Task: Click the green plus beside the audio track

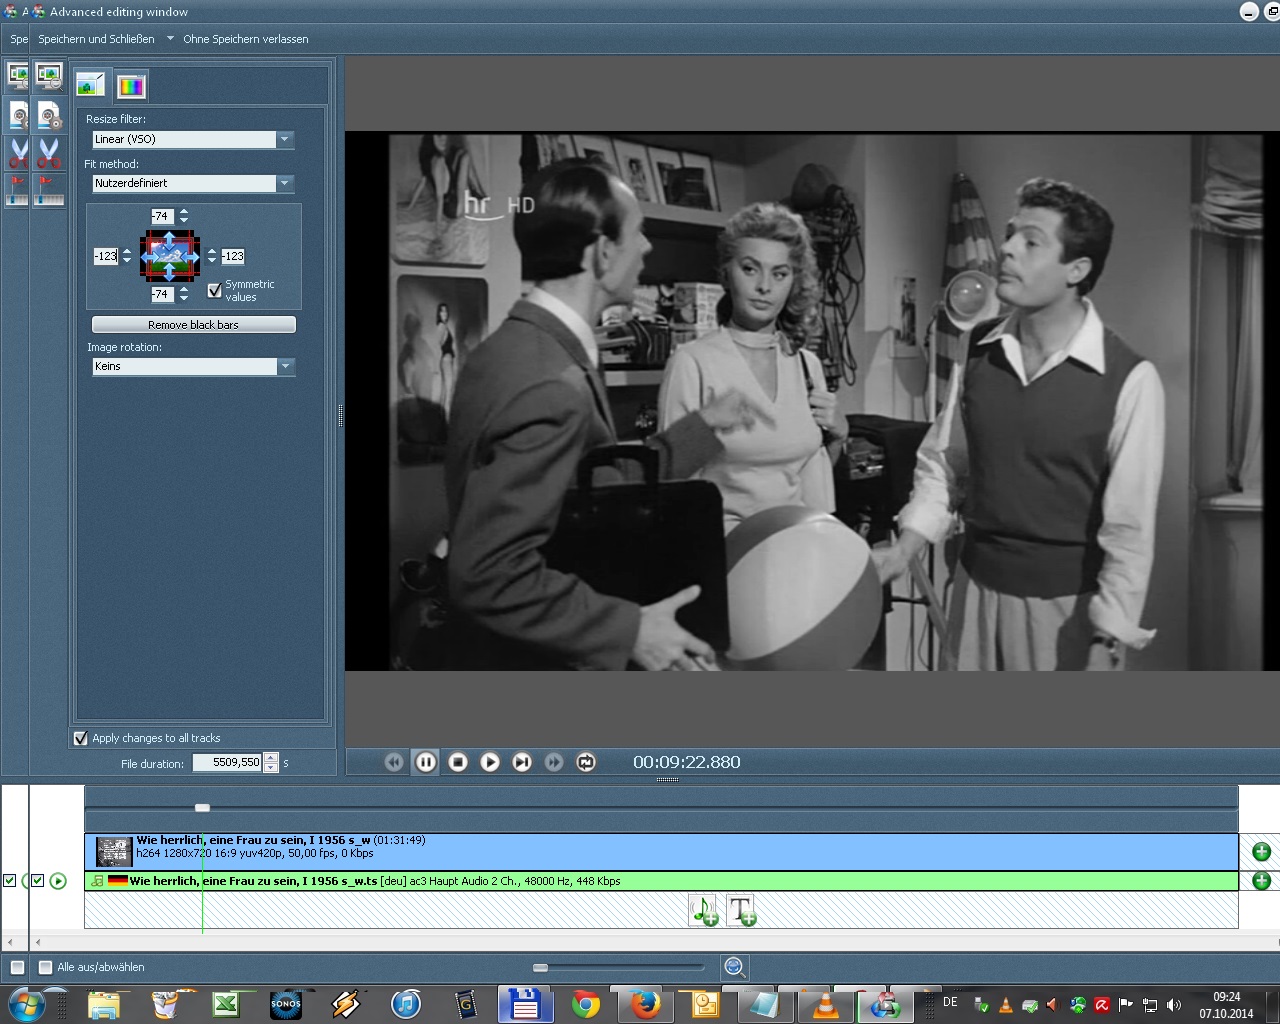Action: (1261, 880)
